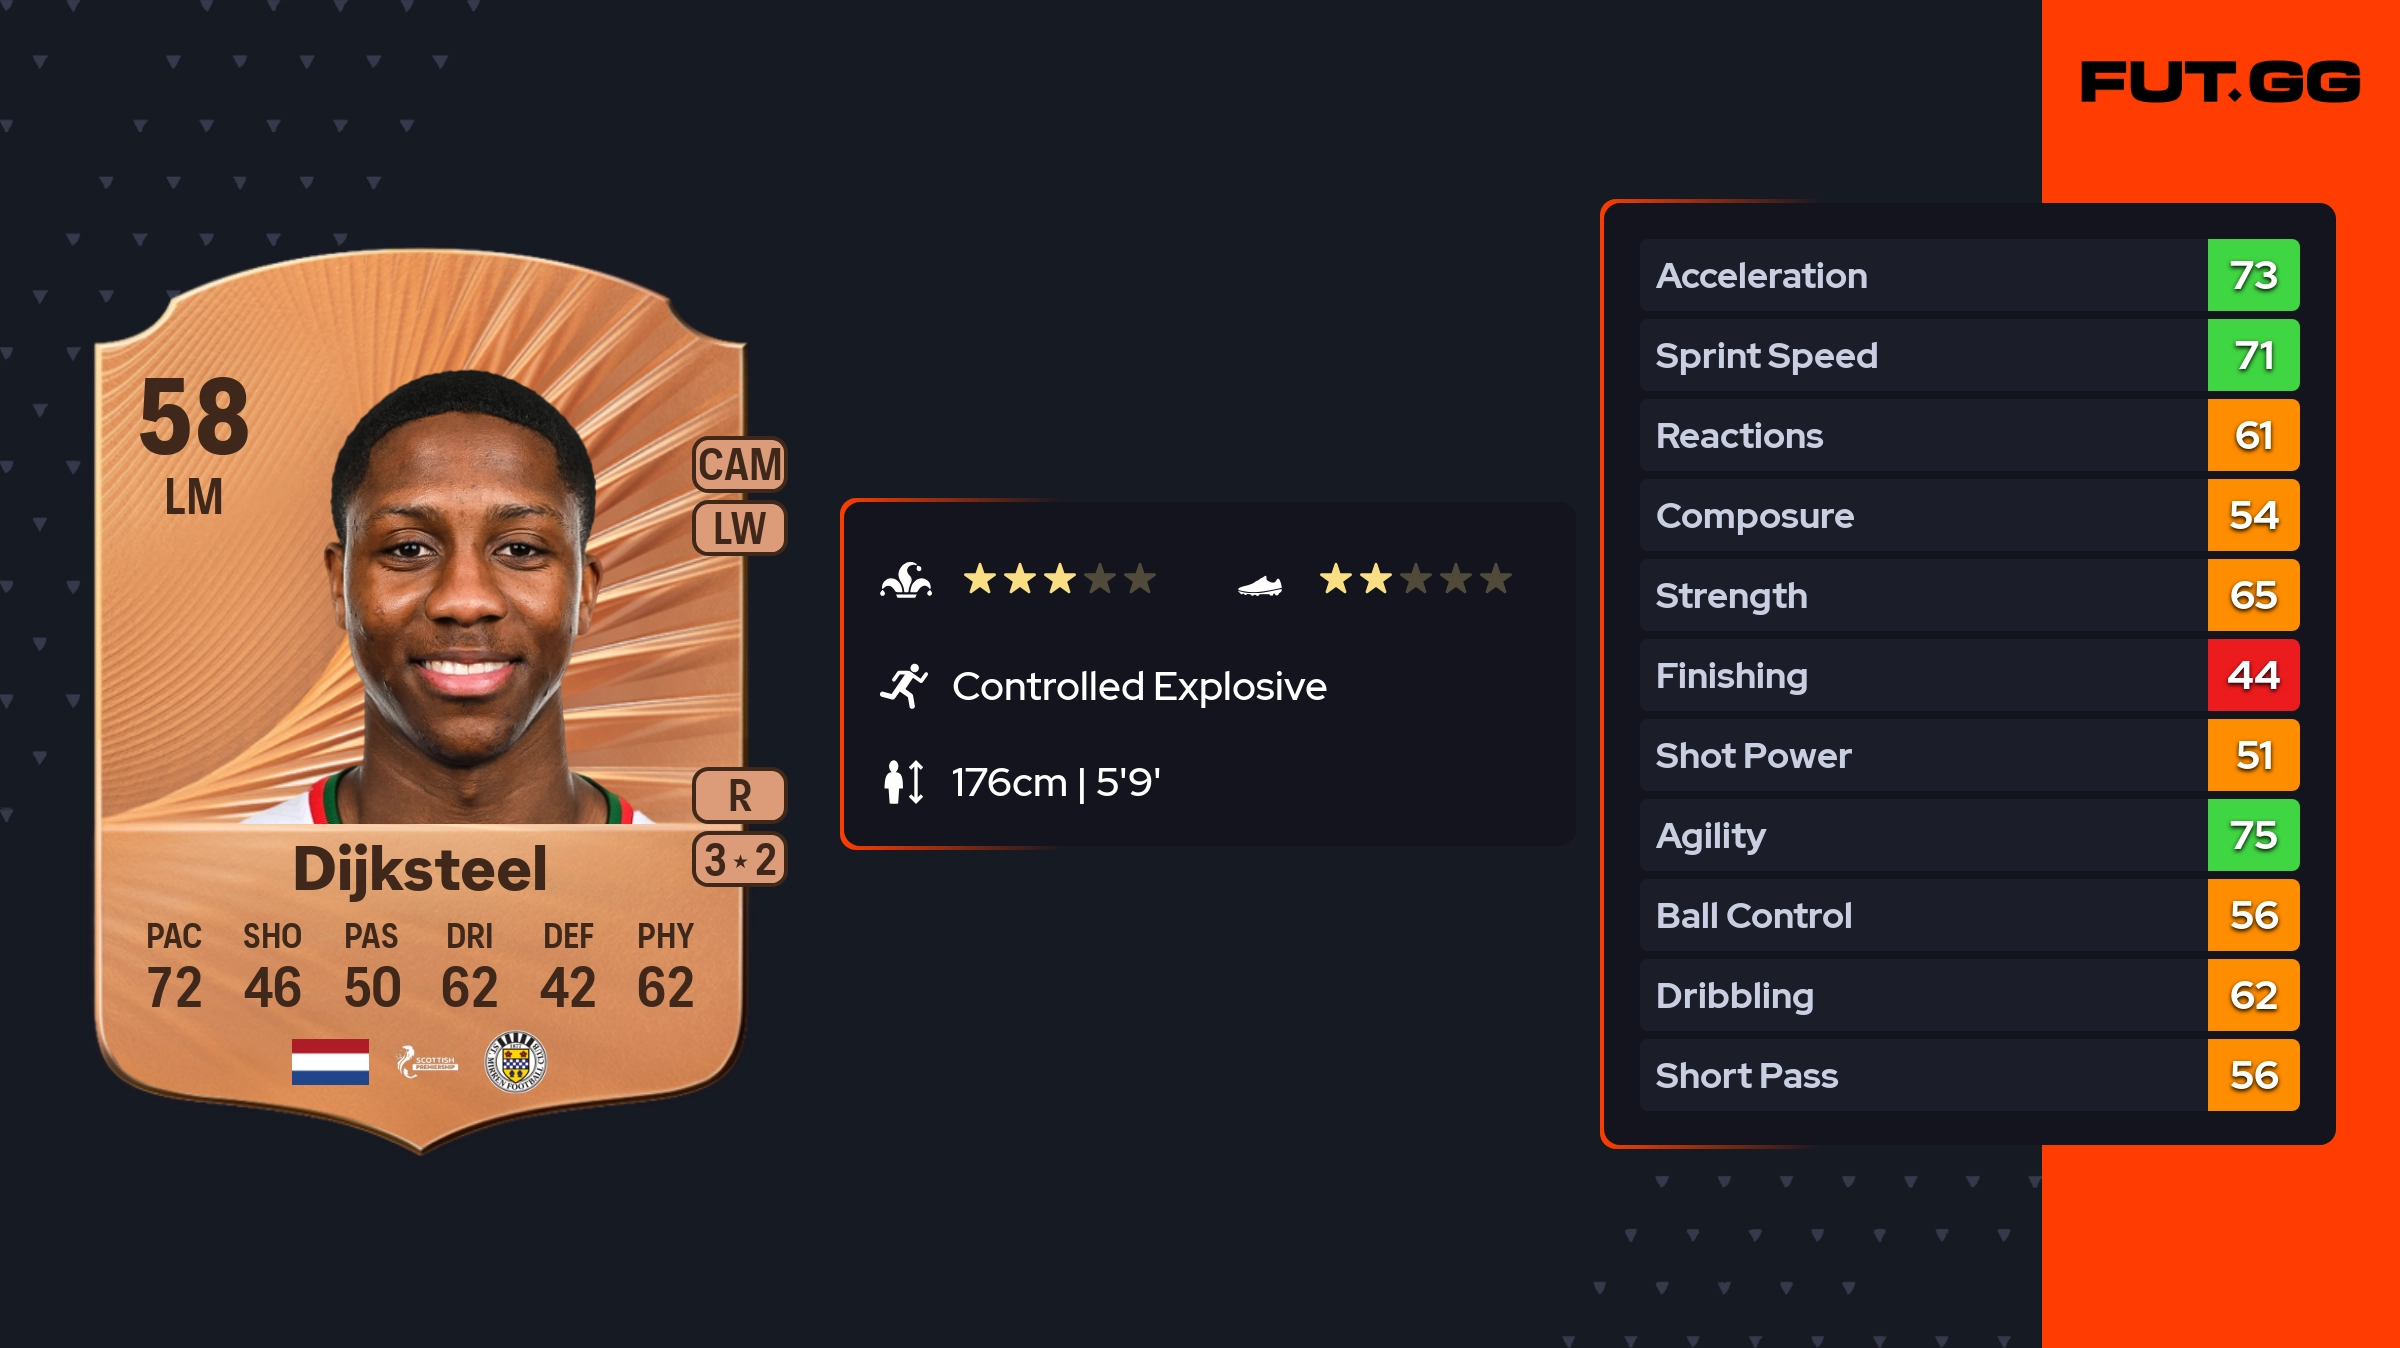Click the player height icon
The height and width of the screenshot is (1348, 2400).
coord(903,782)
